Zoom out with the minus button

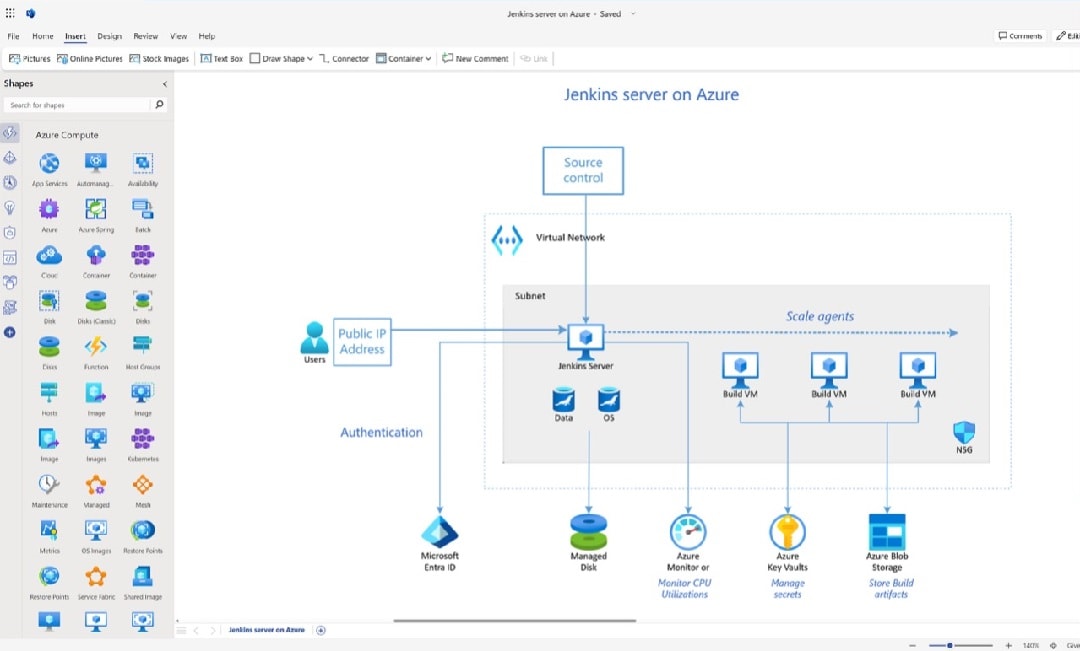point(913,645)
